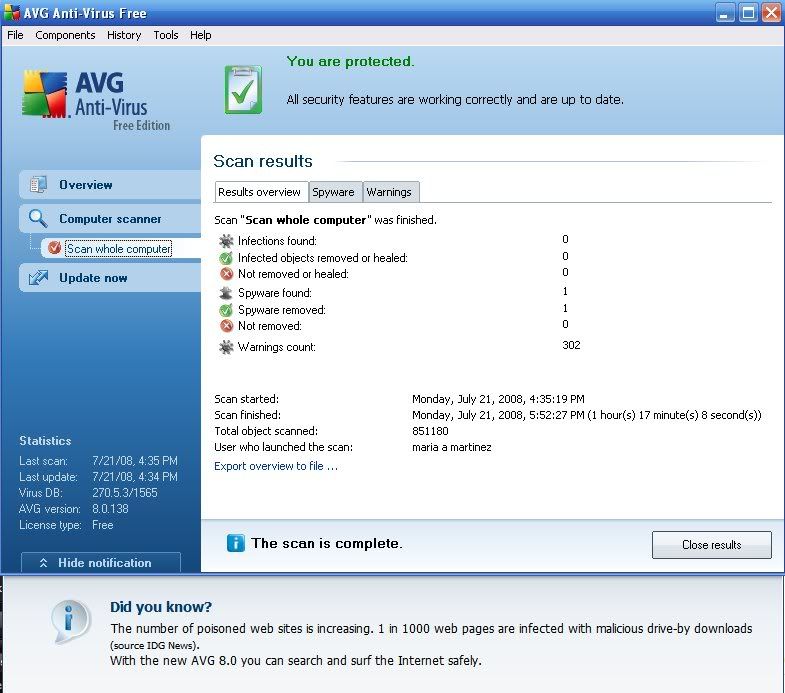This screenshot has height=693, width=785.
Task: Click the Infections found bug icon
Action: pyautogui.click(x=226, y=241)
